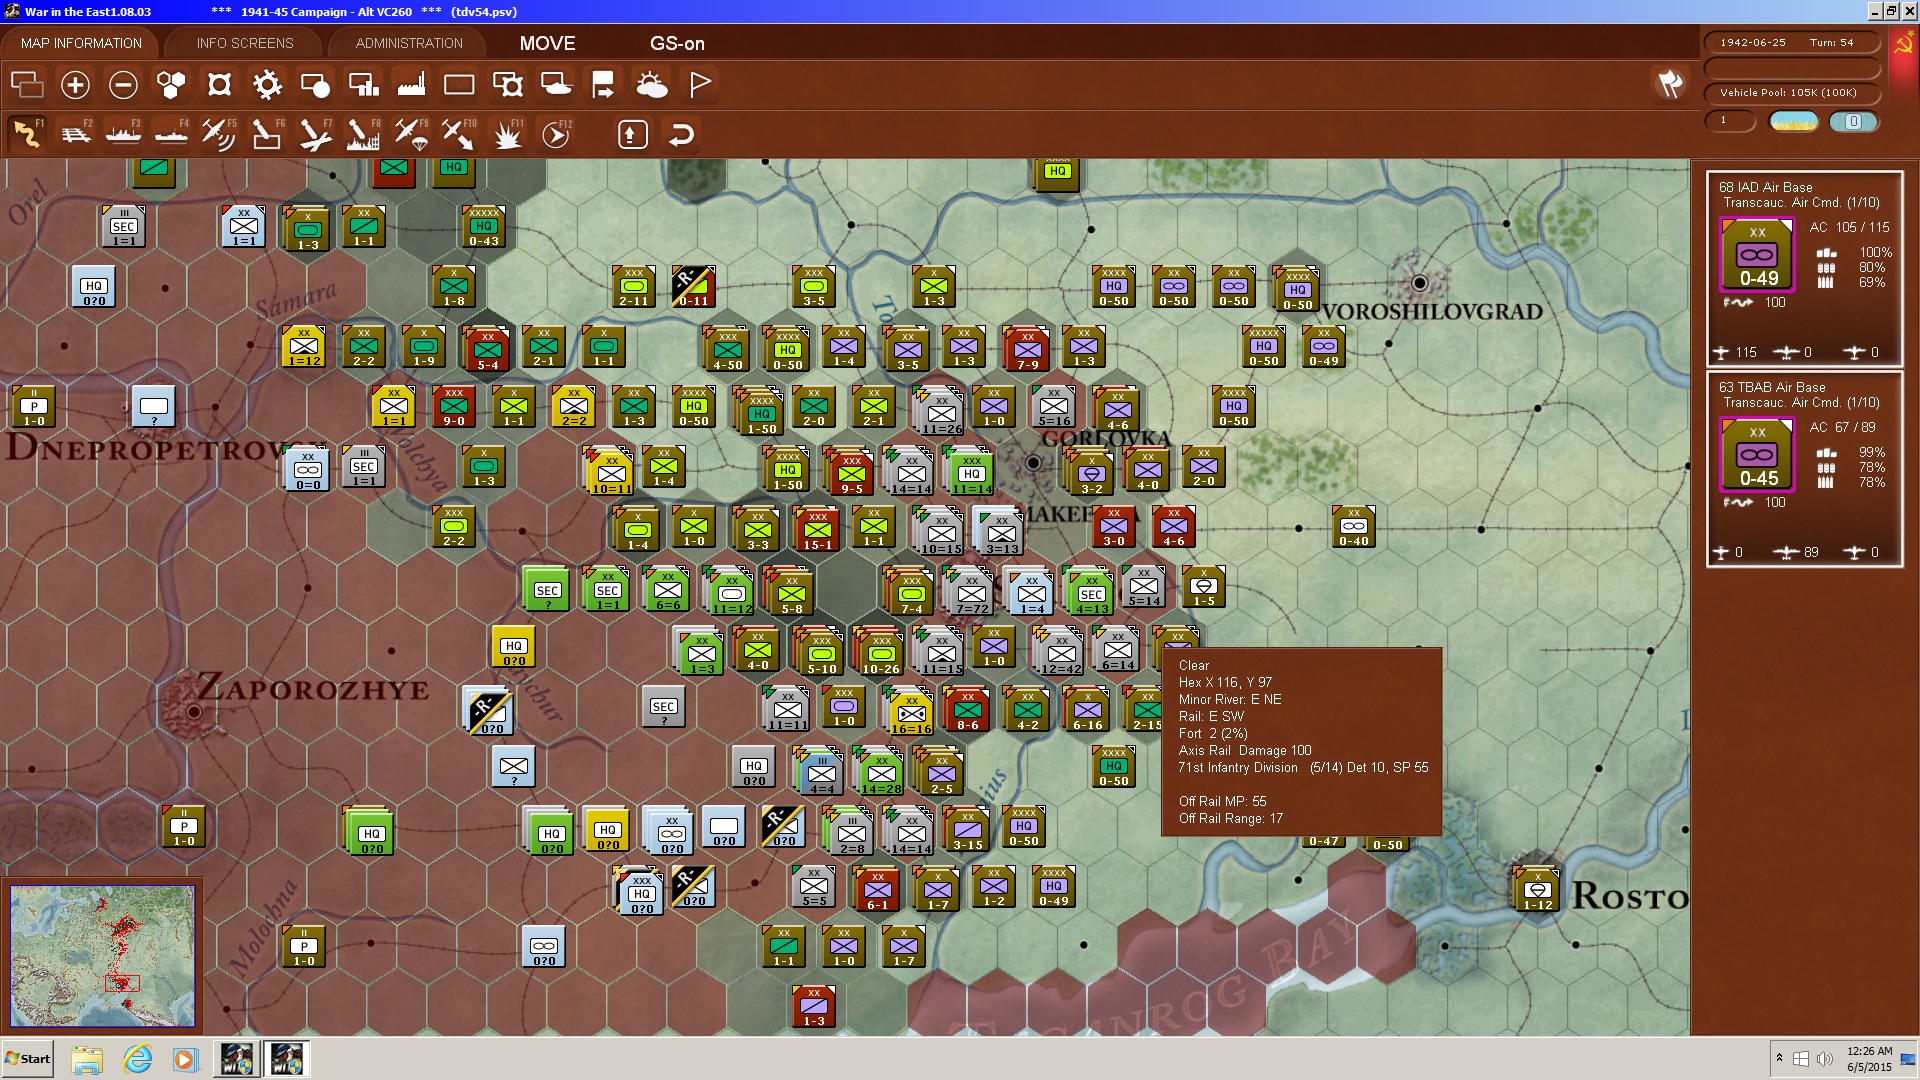The width and height of the screenshot is (1920, 1080).
Task: Select the F1 Move mode icon
Action: click(x=27, y=134)
